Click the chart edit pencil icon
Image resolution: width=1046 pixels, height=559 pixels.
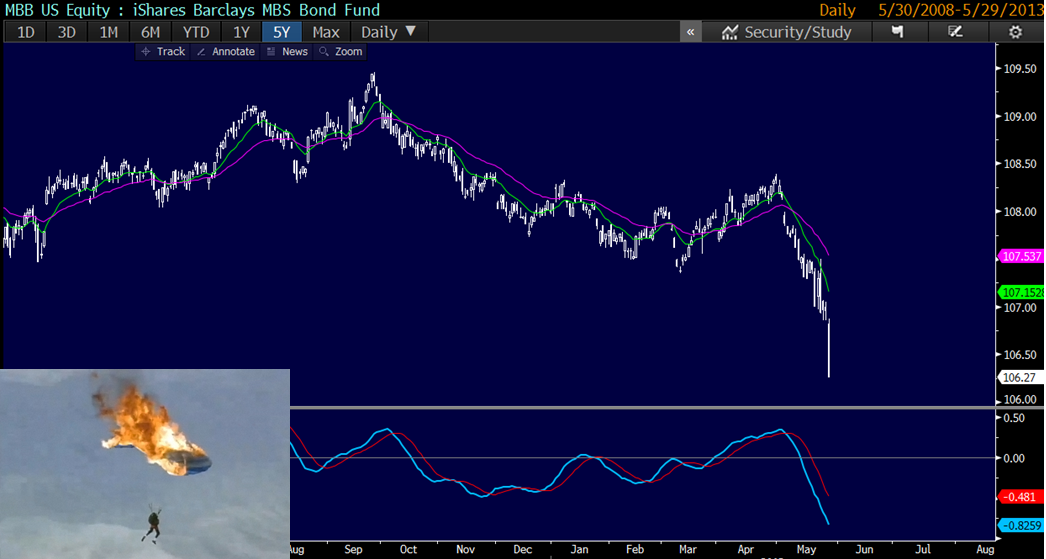pos(955,32)
